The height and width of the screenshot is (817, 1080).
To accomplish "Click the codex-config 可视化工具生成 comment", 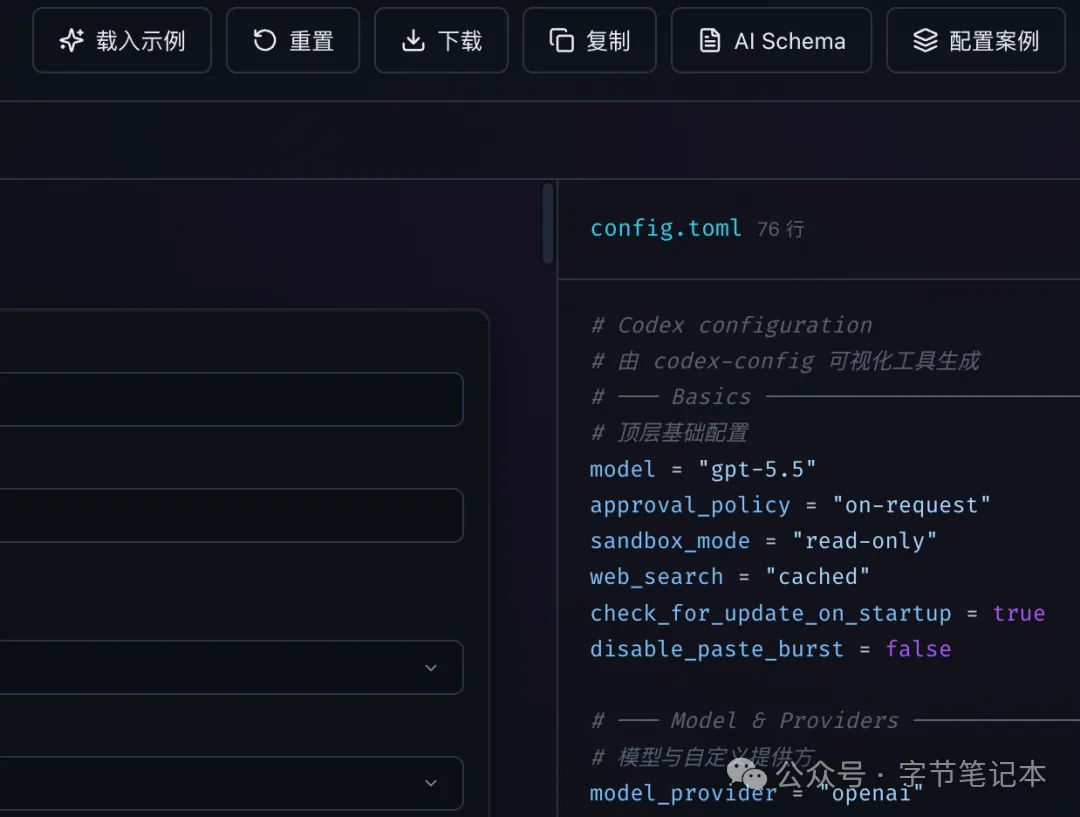I will tap(785, 361).
